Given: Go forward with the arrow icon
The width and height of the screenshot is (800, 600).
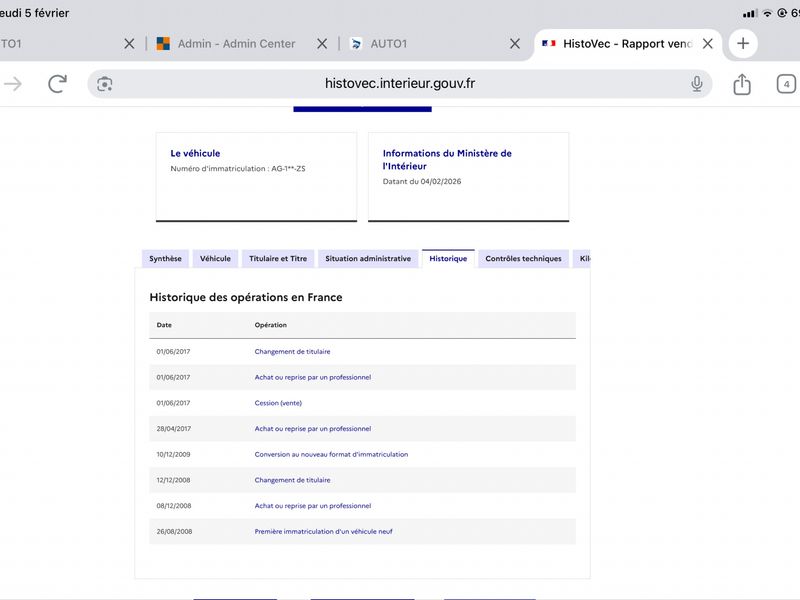Looking at the screenshot, I should 13,84.
